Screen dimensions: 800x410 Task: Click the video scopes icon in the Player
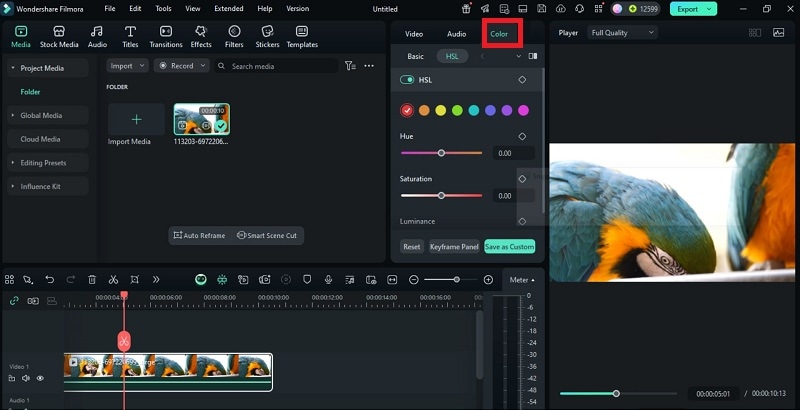pyautogui.click(x=779, y=33)
